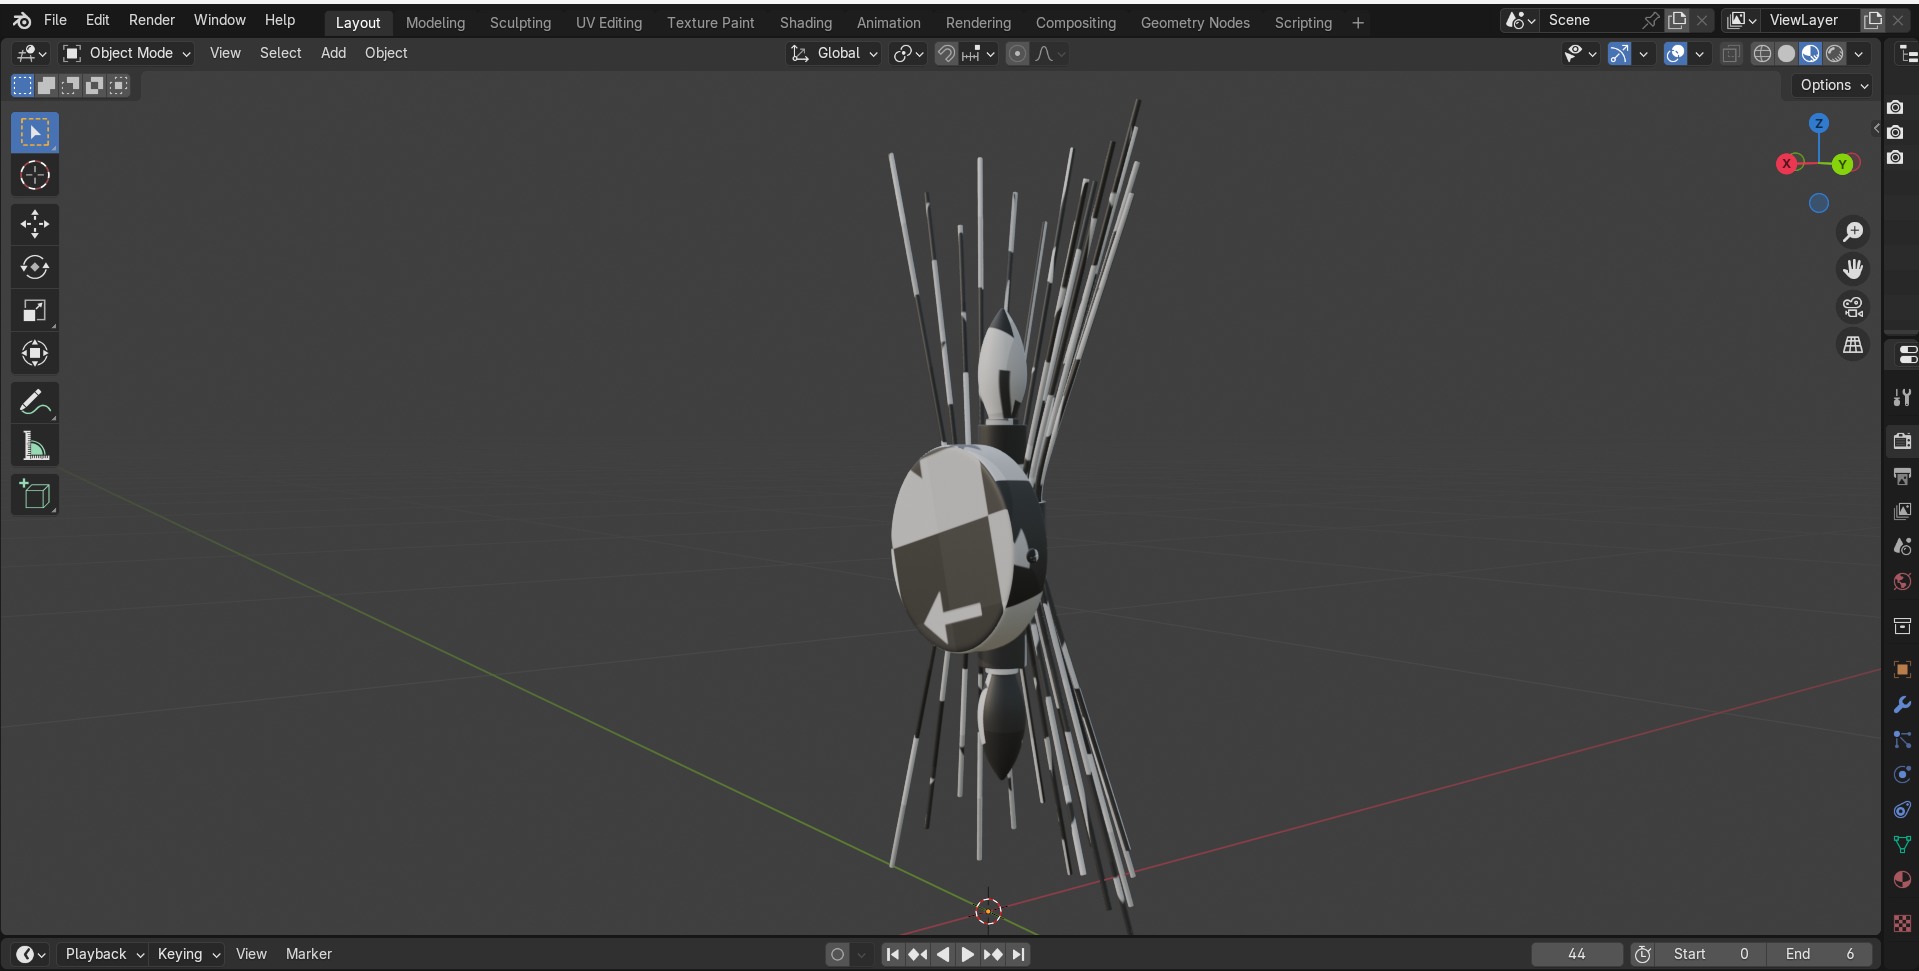Open the viewport Options dropdown
The width and height of the screenshot is (1919, 971).
[1834, 85]
